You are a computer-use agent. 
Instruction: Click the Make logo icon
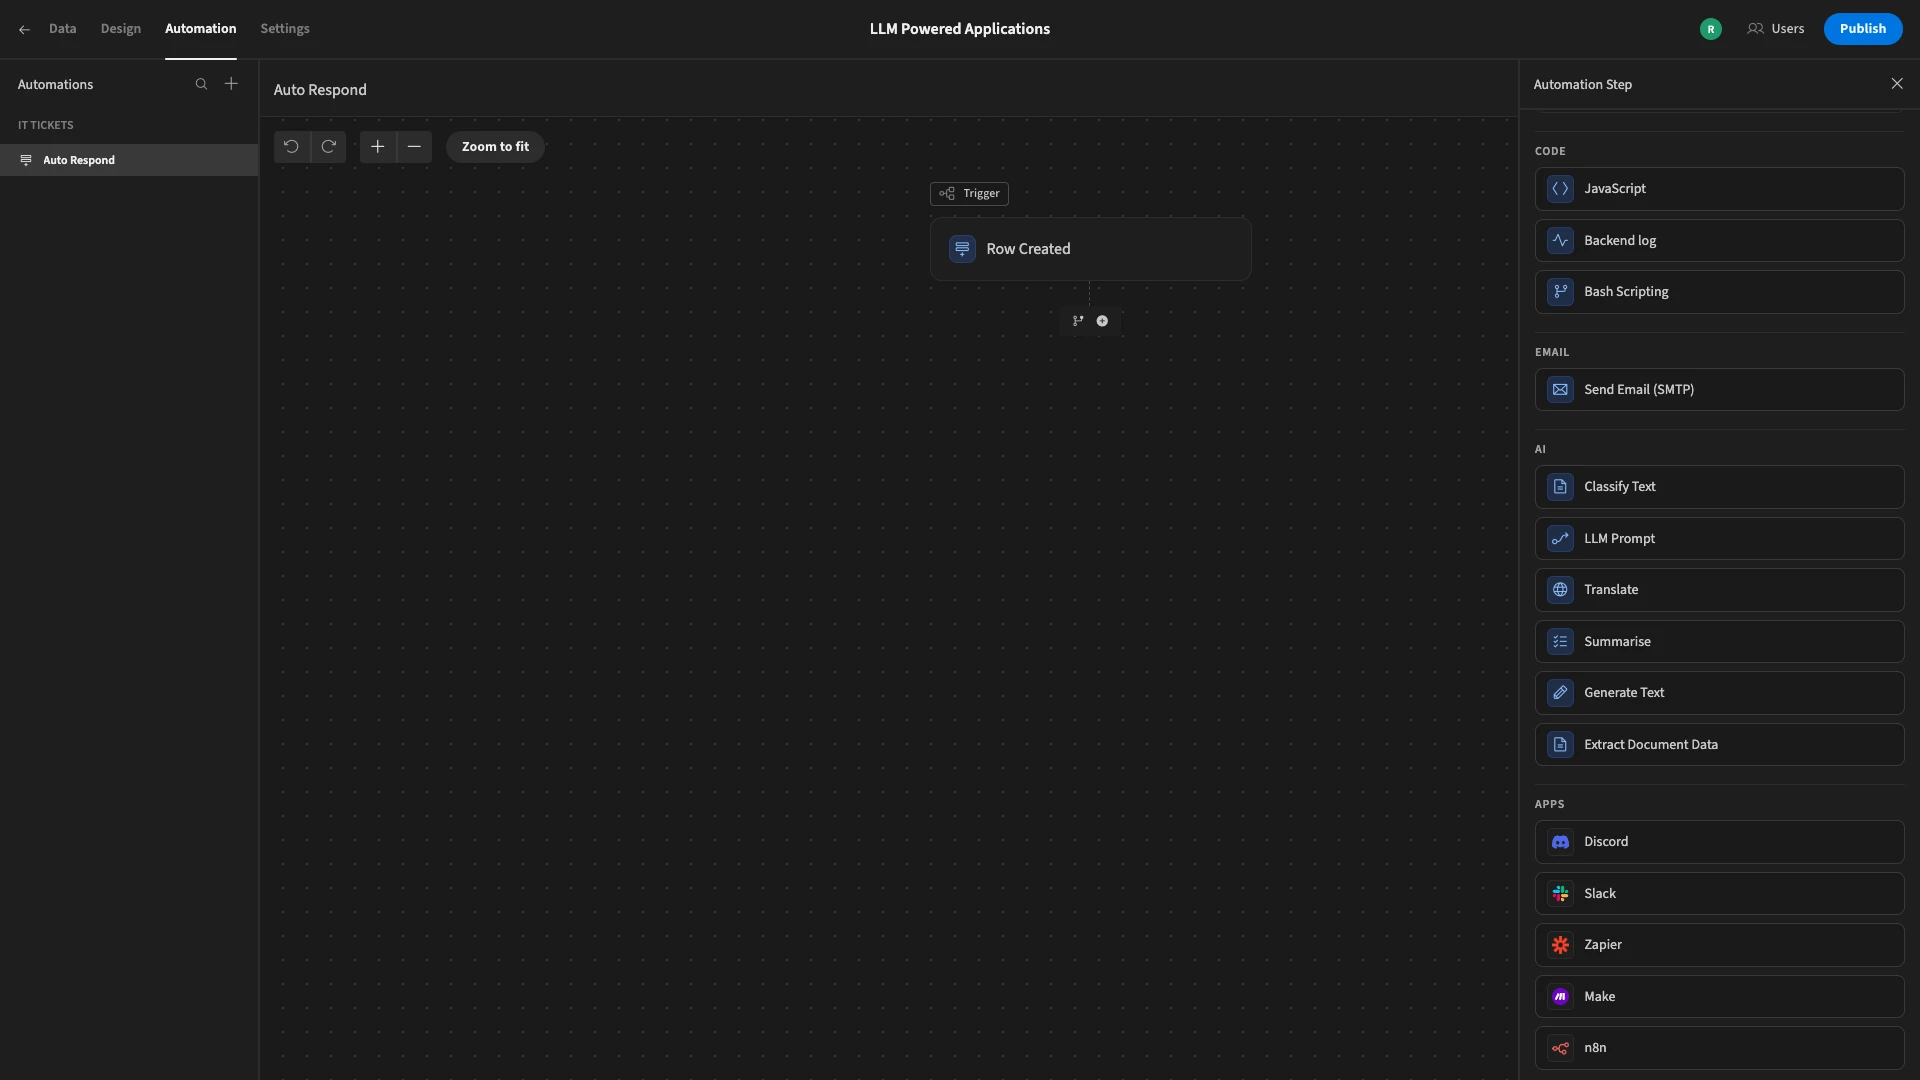(x=1560, y=997)
